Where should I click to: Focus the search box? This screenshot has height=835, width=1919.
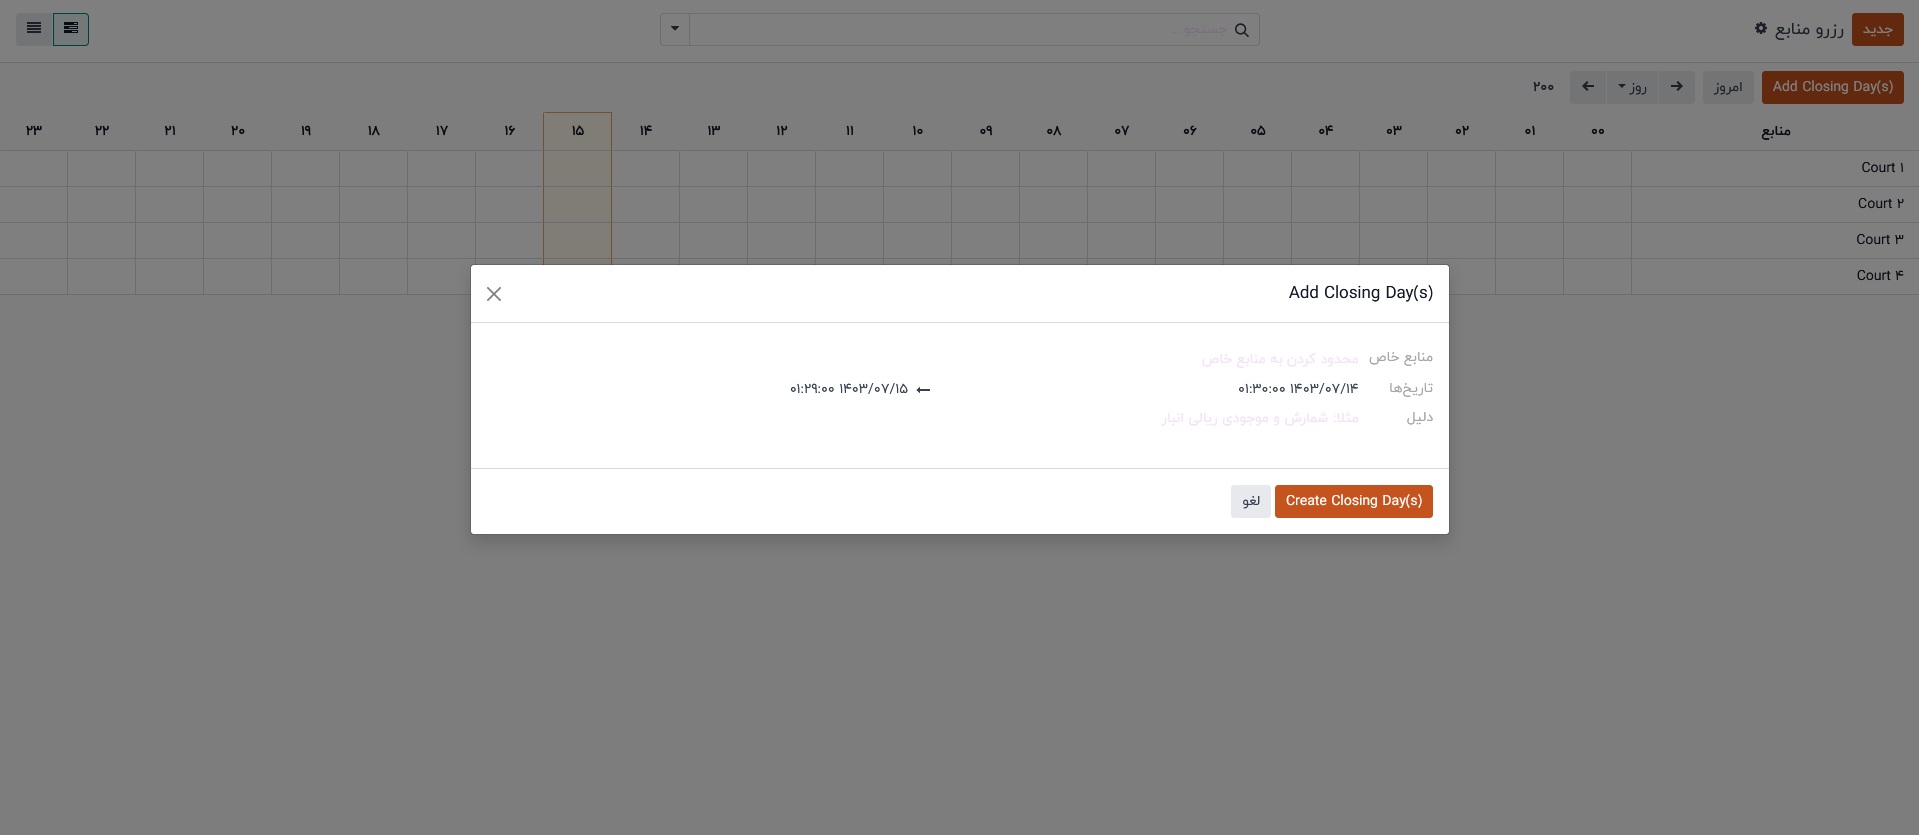pos(960,29)
